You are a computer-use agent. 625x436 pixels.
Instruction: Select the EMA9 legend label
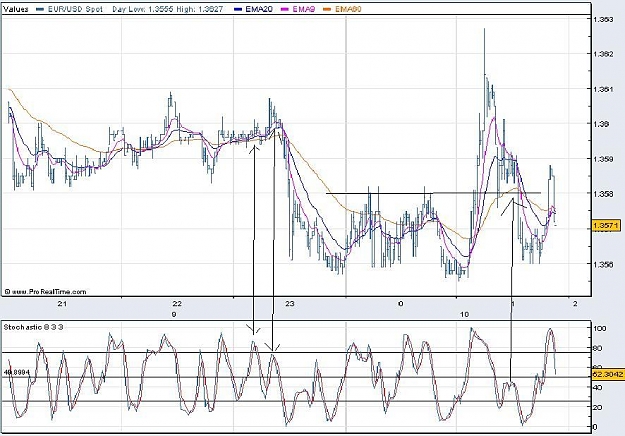click(304, 9)
